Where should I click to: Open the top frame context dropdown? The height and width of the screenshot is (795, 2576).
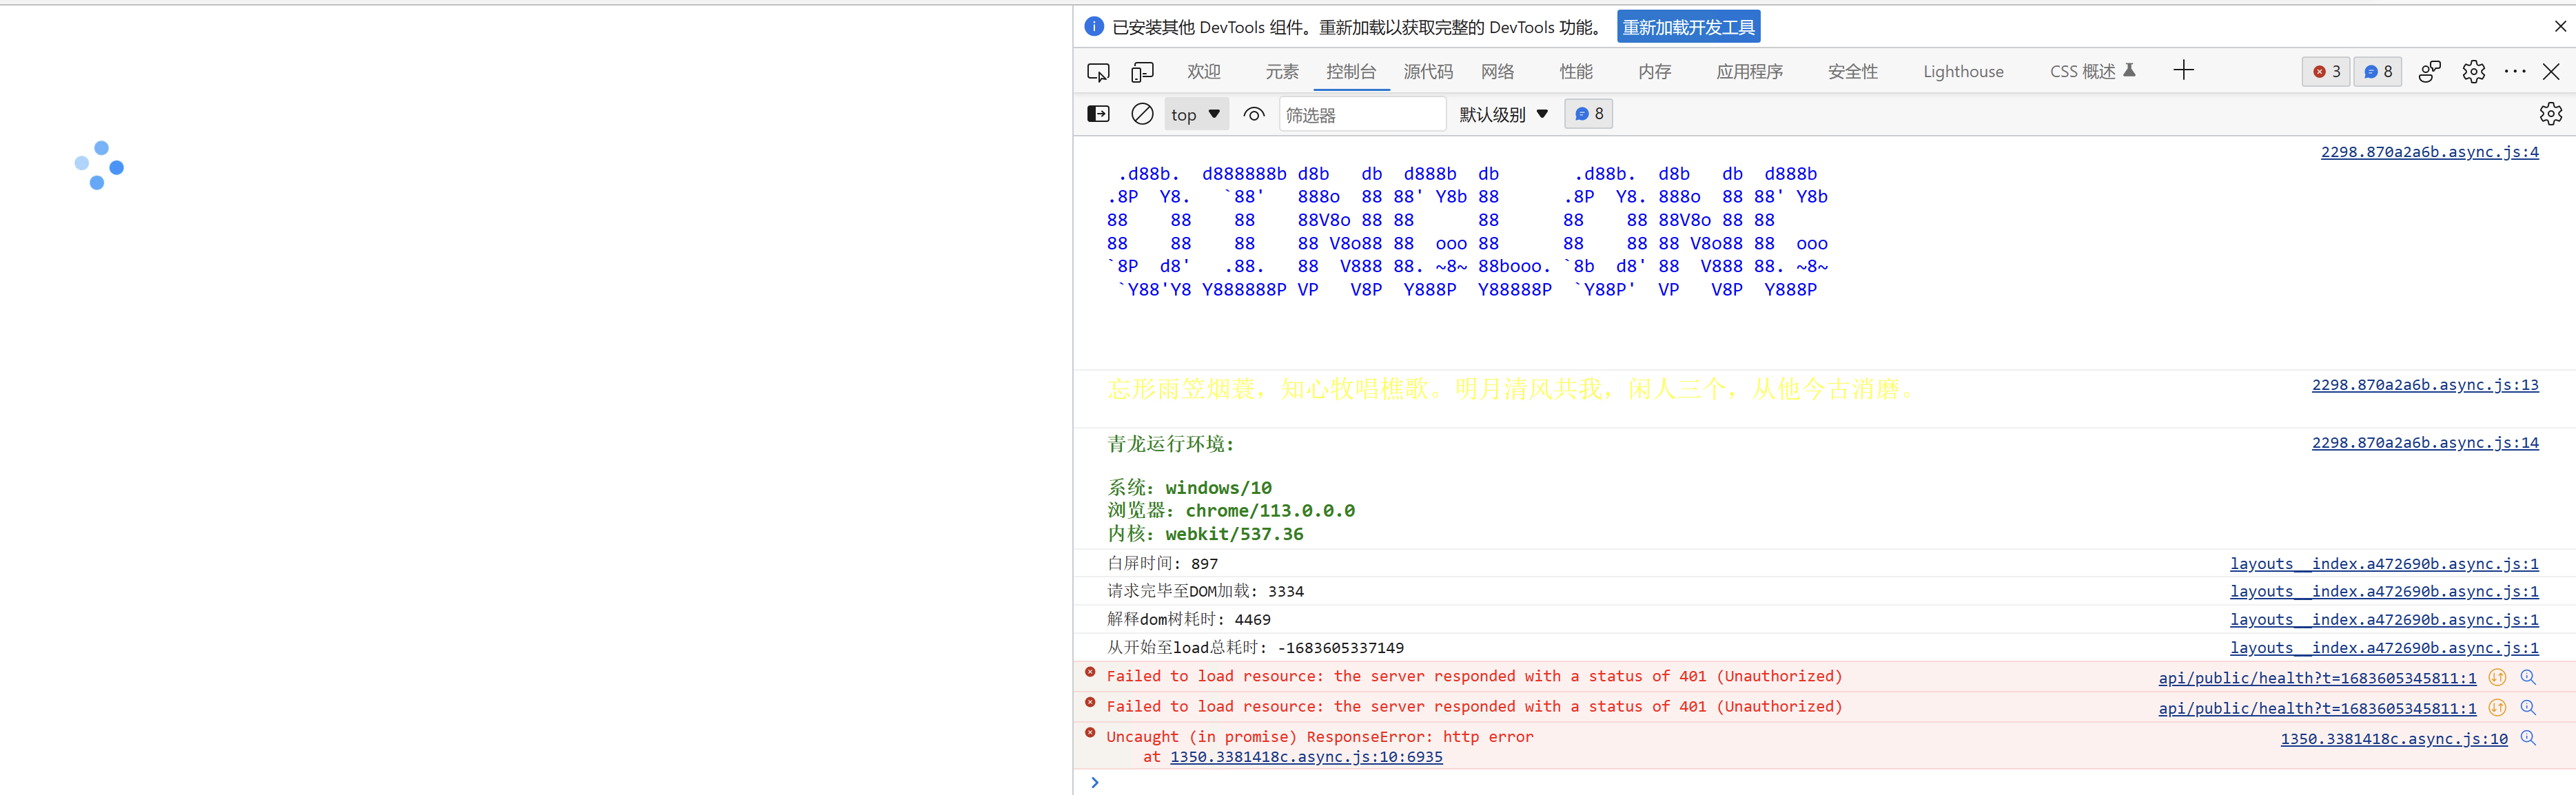tap(1196, 113)
